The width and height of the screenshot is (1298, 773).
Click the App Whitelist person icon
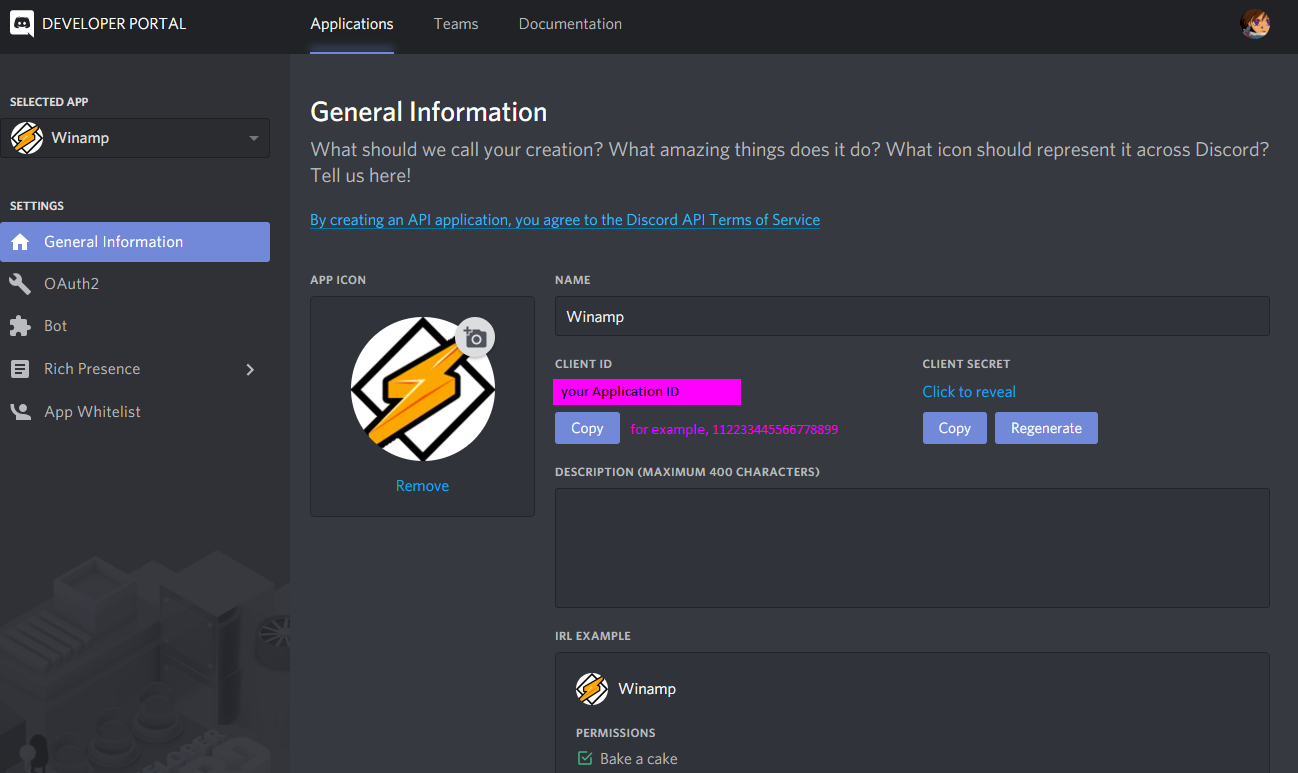point(20,411)
